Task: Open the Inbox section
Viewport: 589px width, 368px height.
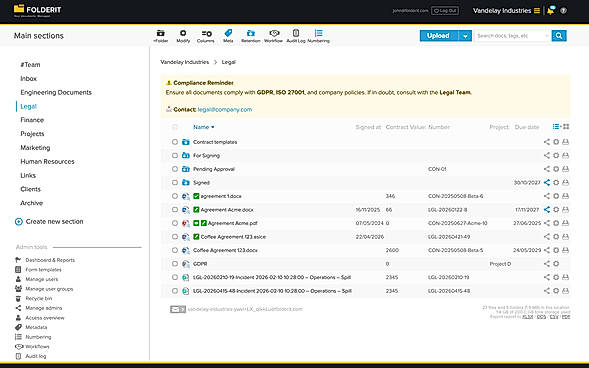Action: (x=29, y=78)
